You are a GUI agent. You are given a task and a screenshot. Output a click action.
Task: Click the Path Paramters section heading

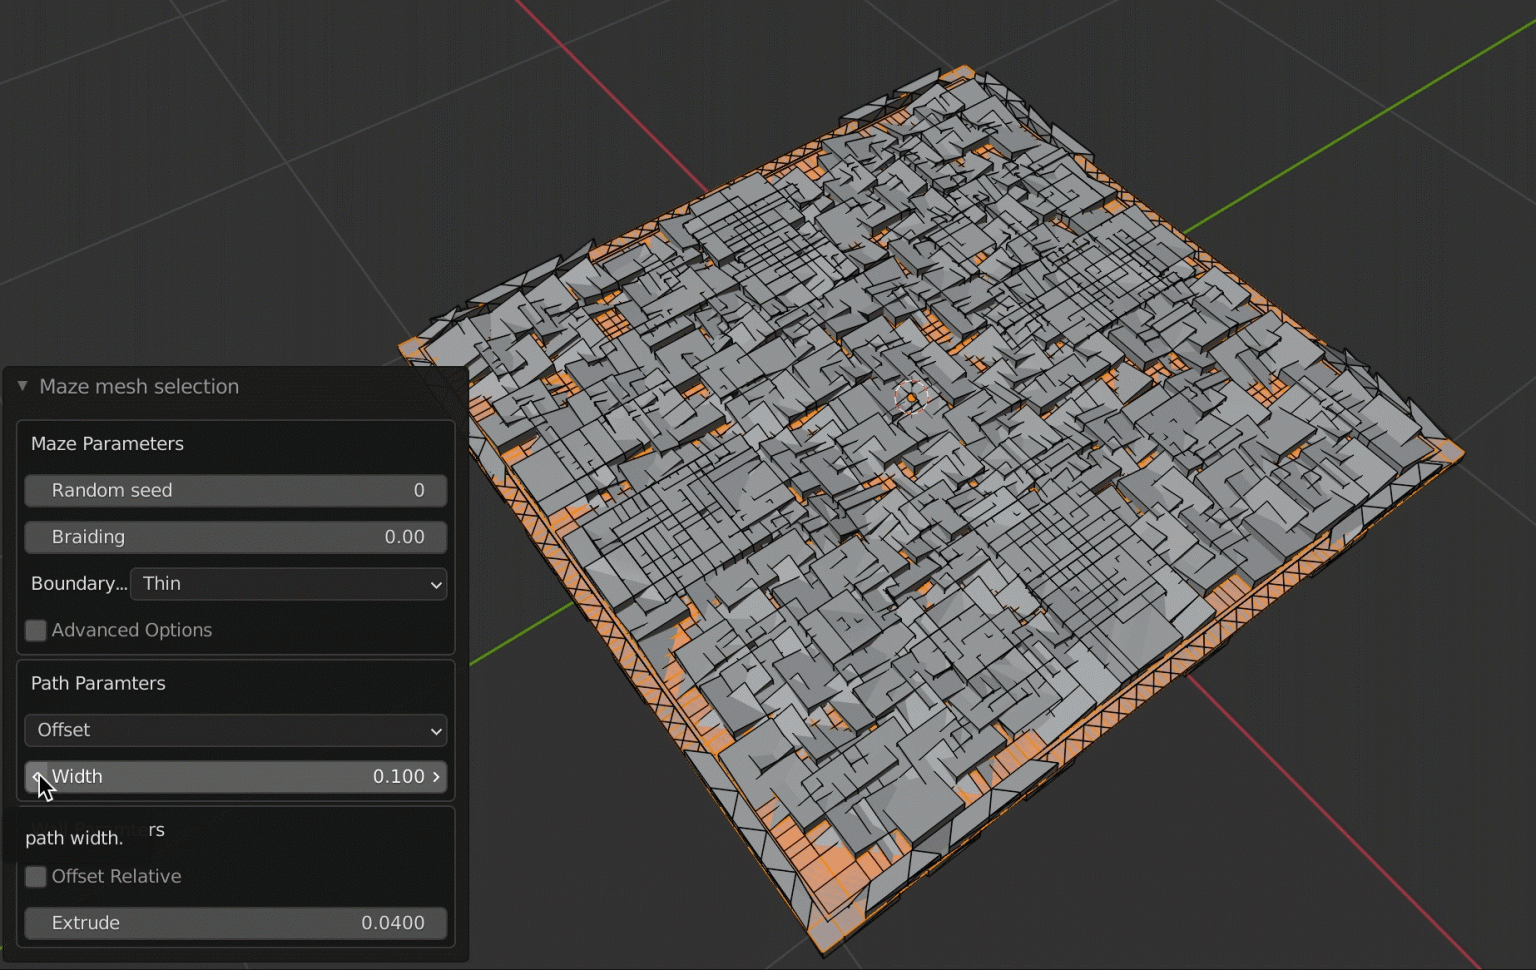pyautogui.click(x=98, y=683)
